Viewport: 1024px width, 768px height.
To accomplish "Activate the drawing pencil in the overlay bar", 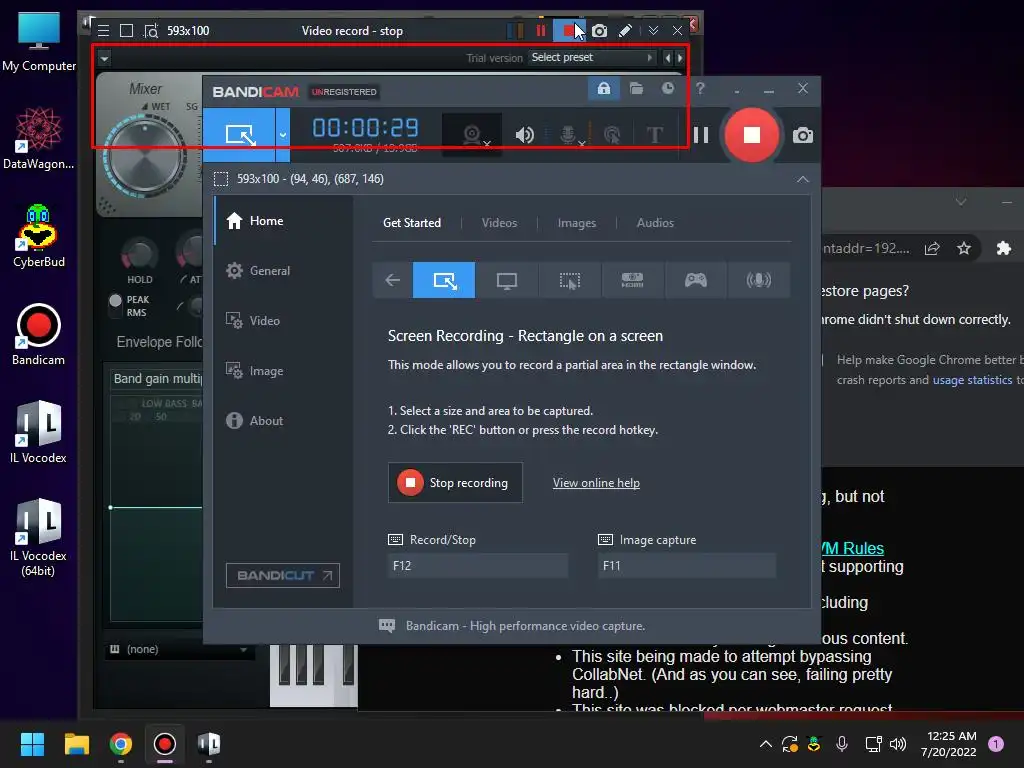I will coord(625,31).
